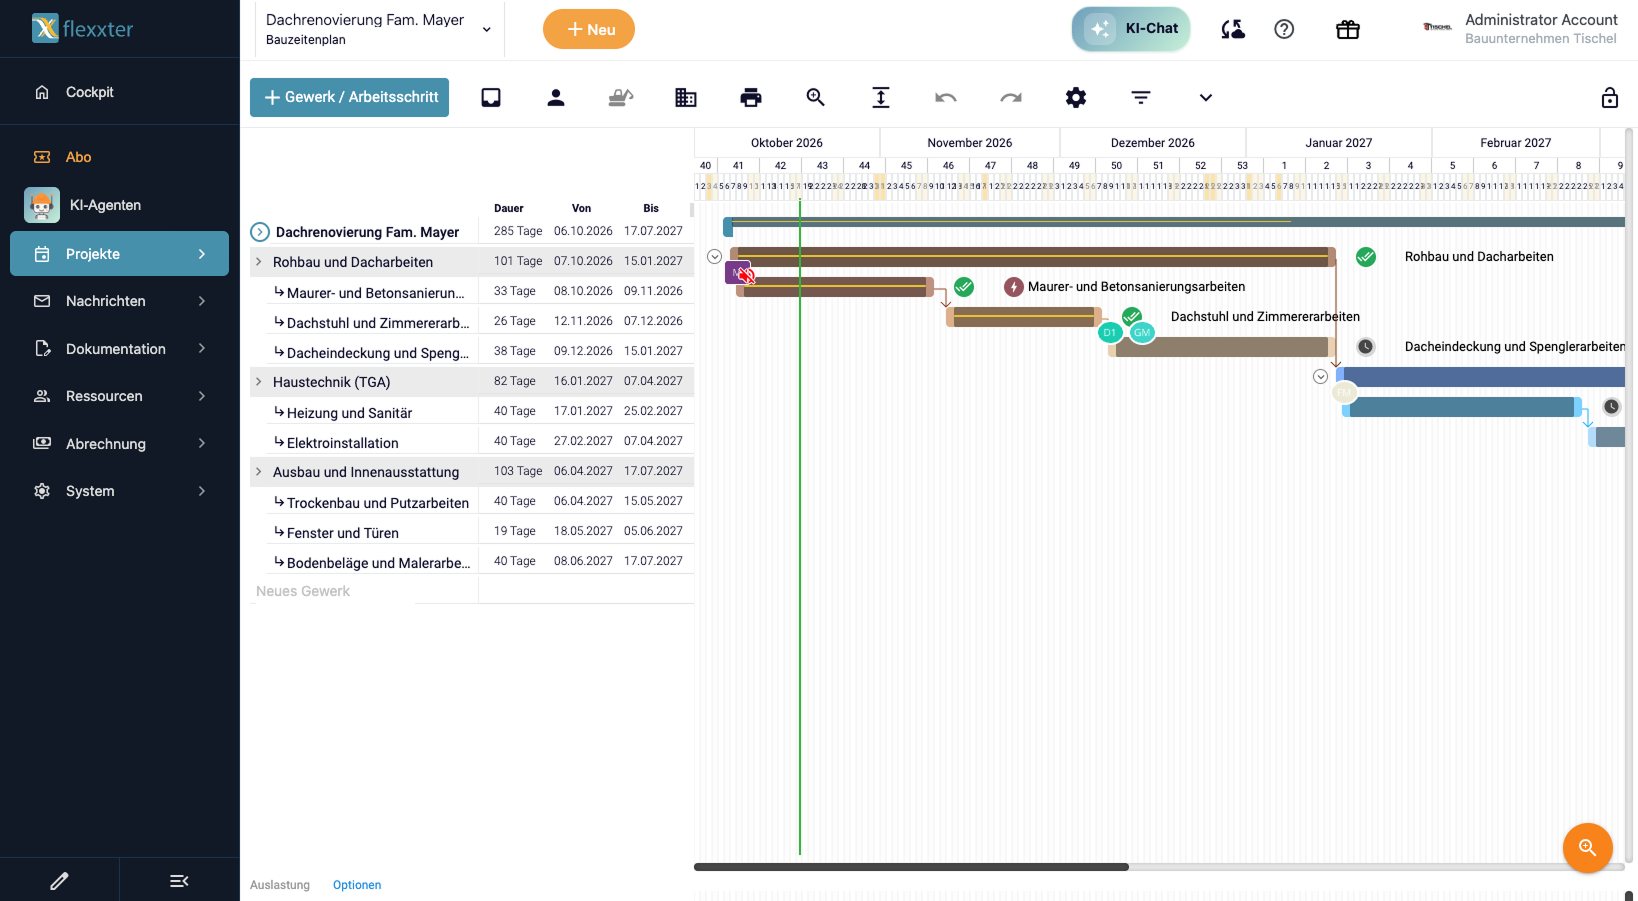The image size is (1638, 901).
Task: Click the Neu button
Action: [589, 29]
